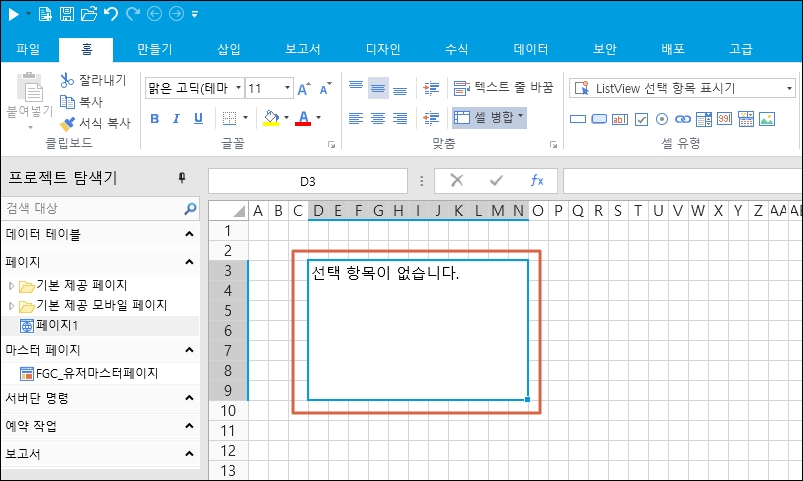Screen dimensions: 803x481
Task: Toggle Underline formatting
Action: 199,119
